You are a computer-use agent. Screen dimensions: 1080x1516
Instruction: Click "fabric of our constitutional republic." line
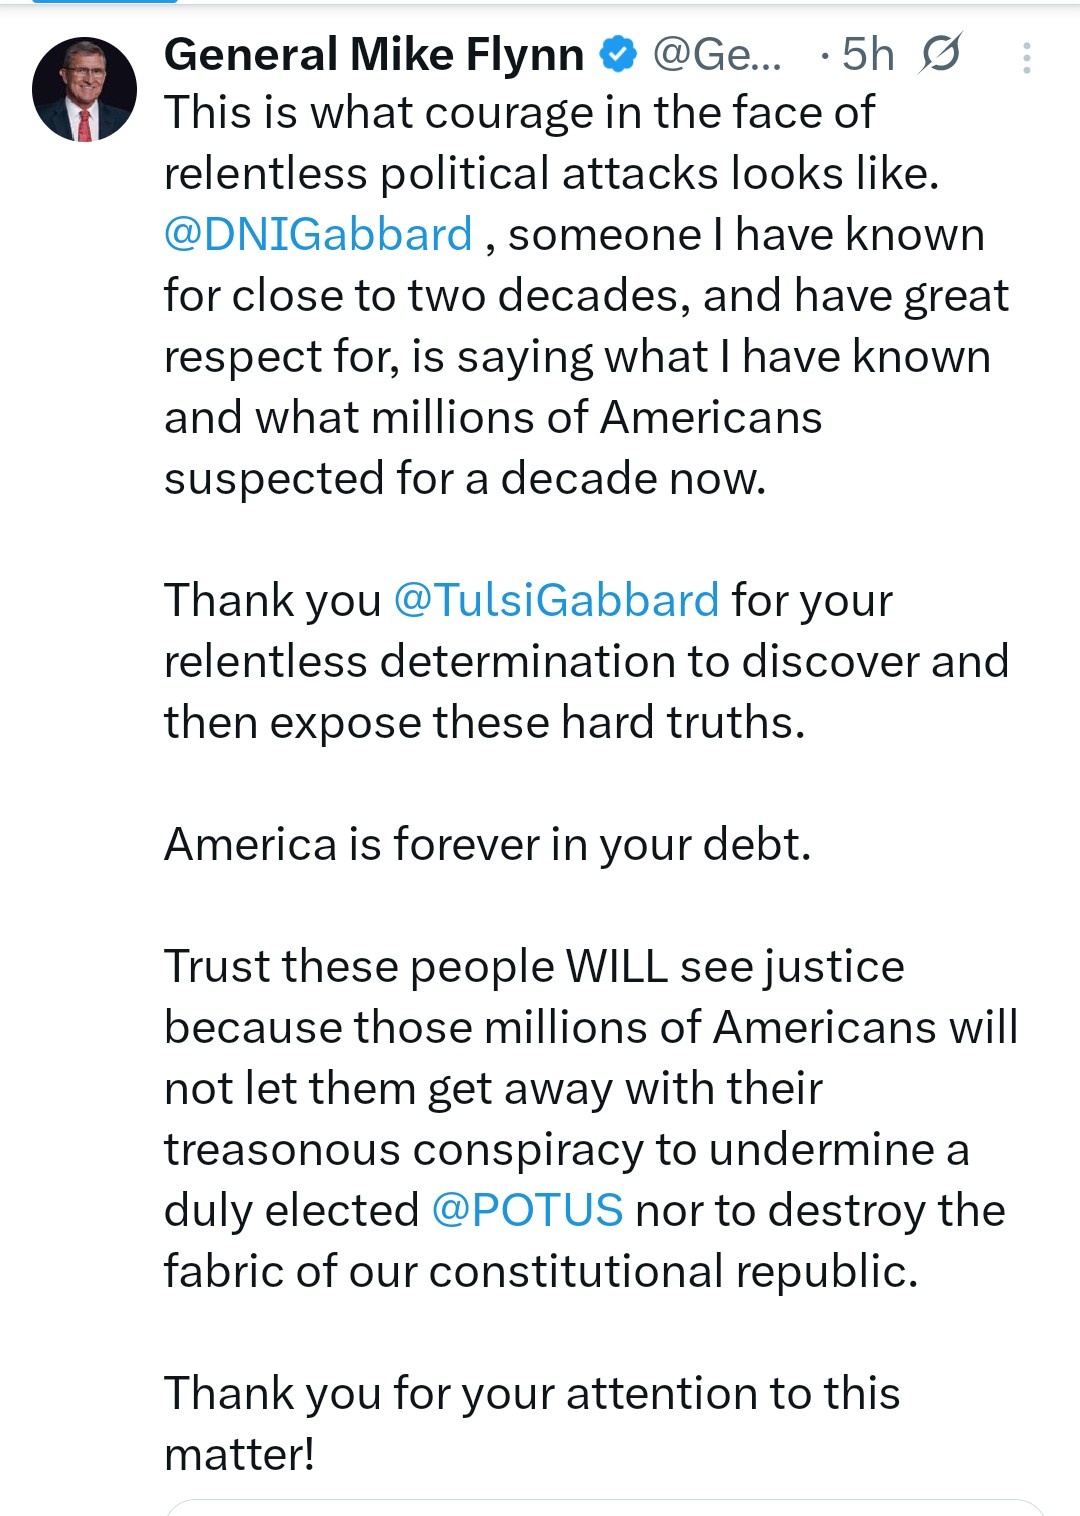click(540, 1271)
